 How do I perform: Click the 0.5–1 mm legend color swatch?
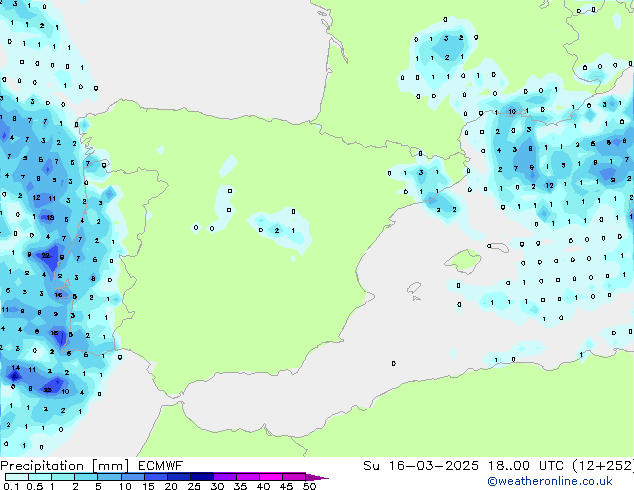(40, 477)
